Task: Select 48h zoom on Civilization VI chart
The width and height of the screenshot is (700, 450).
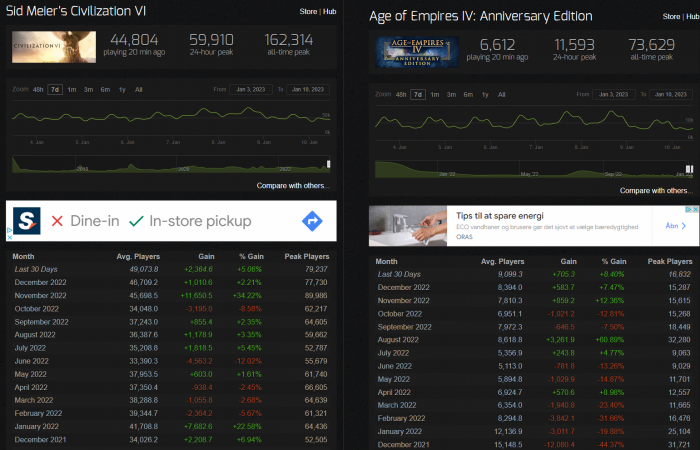Action: pyautogui.click(x=38, y=90)
